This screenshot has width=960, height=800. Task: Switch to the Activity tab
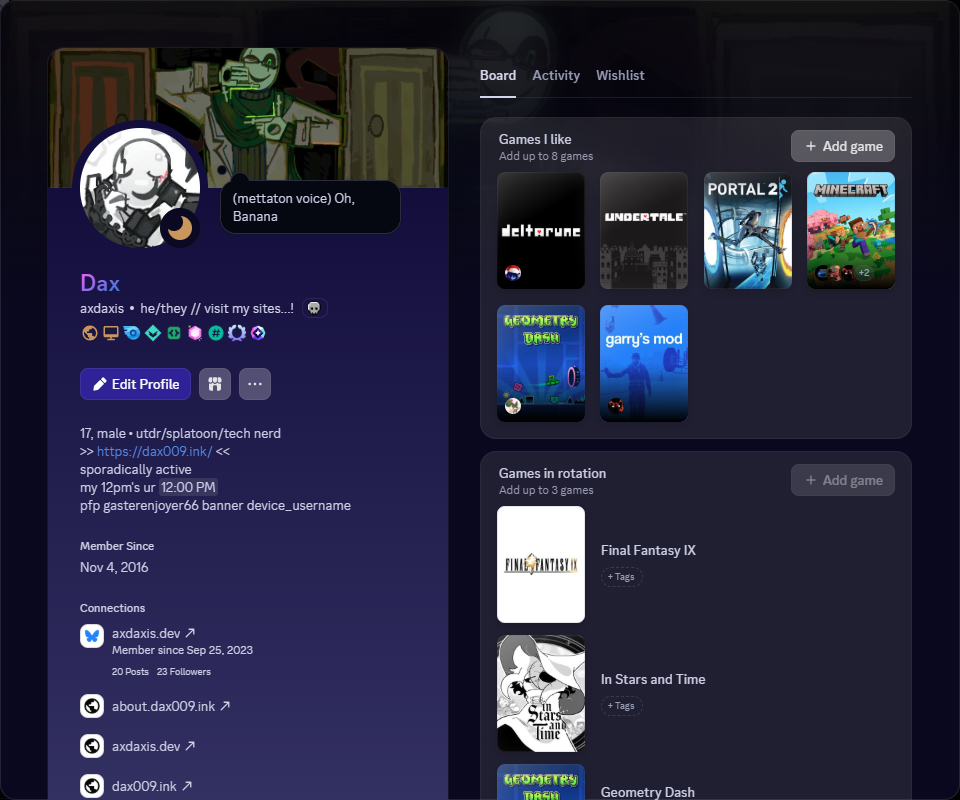(x=556, y=76)
